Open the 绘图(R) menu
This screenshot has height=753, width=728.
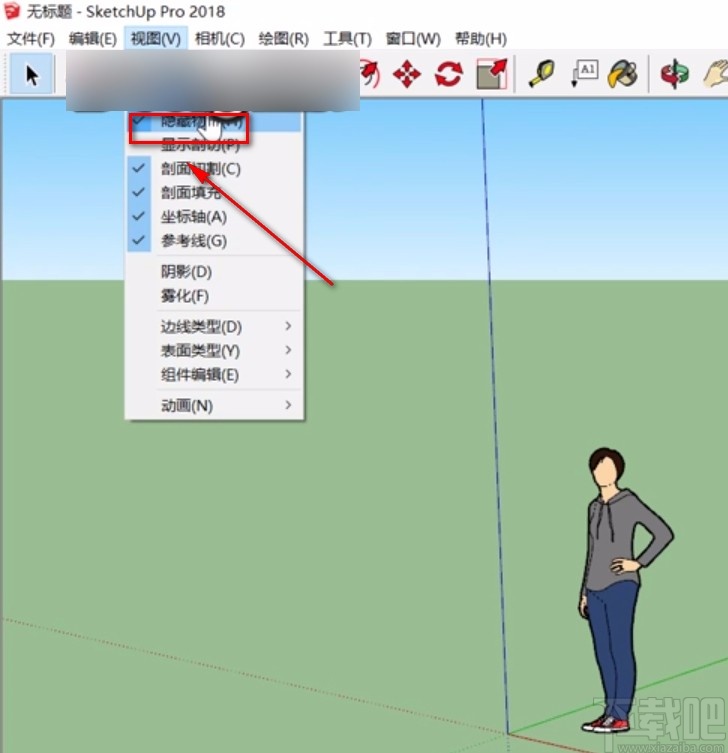click(x=283, y=38)
